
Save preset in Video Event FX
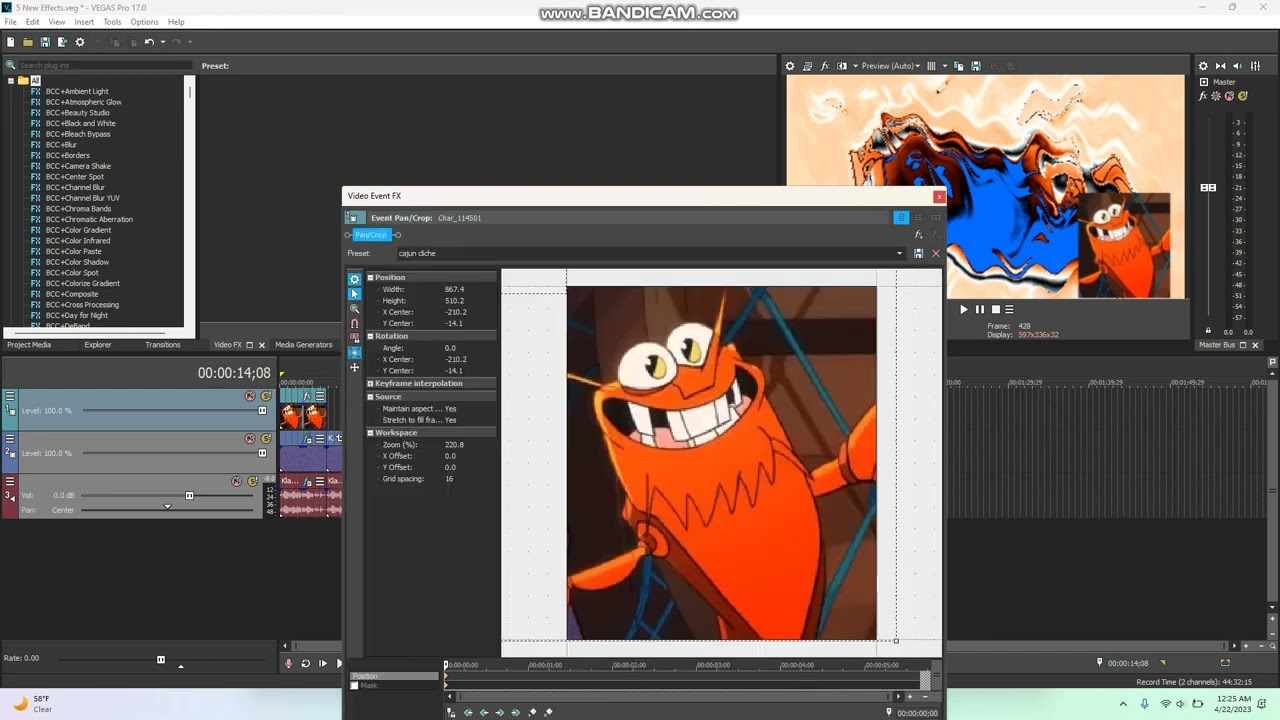click(x=919, y=254)
